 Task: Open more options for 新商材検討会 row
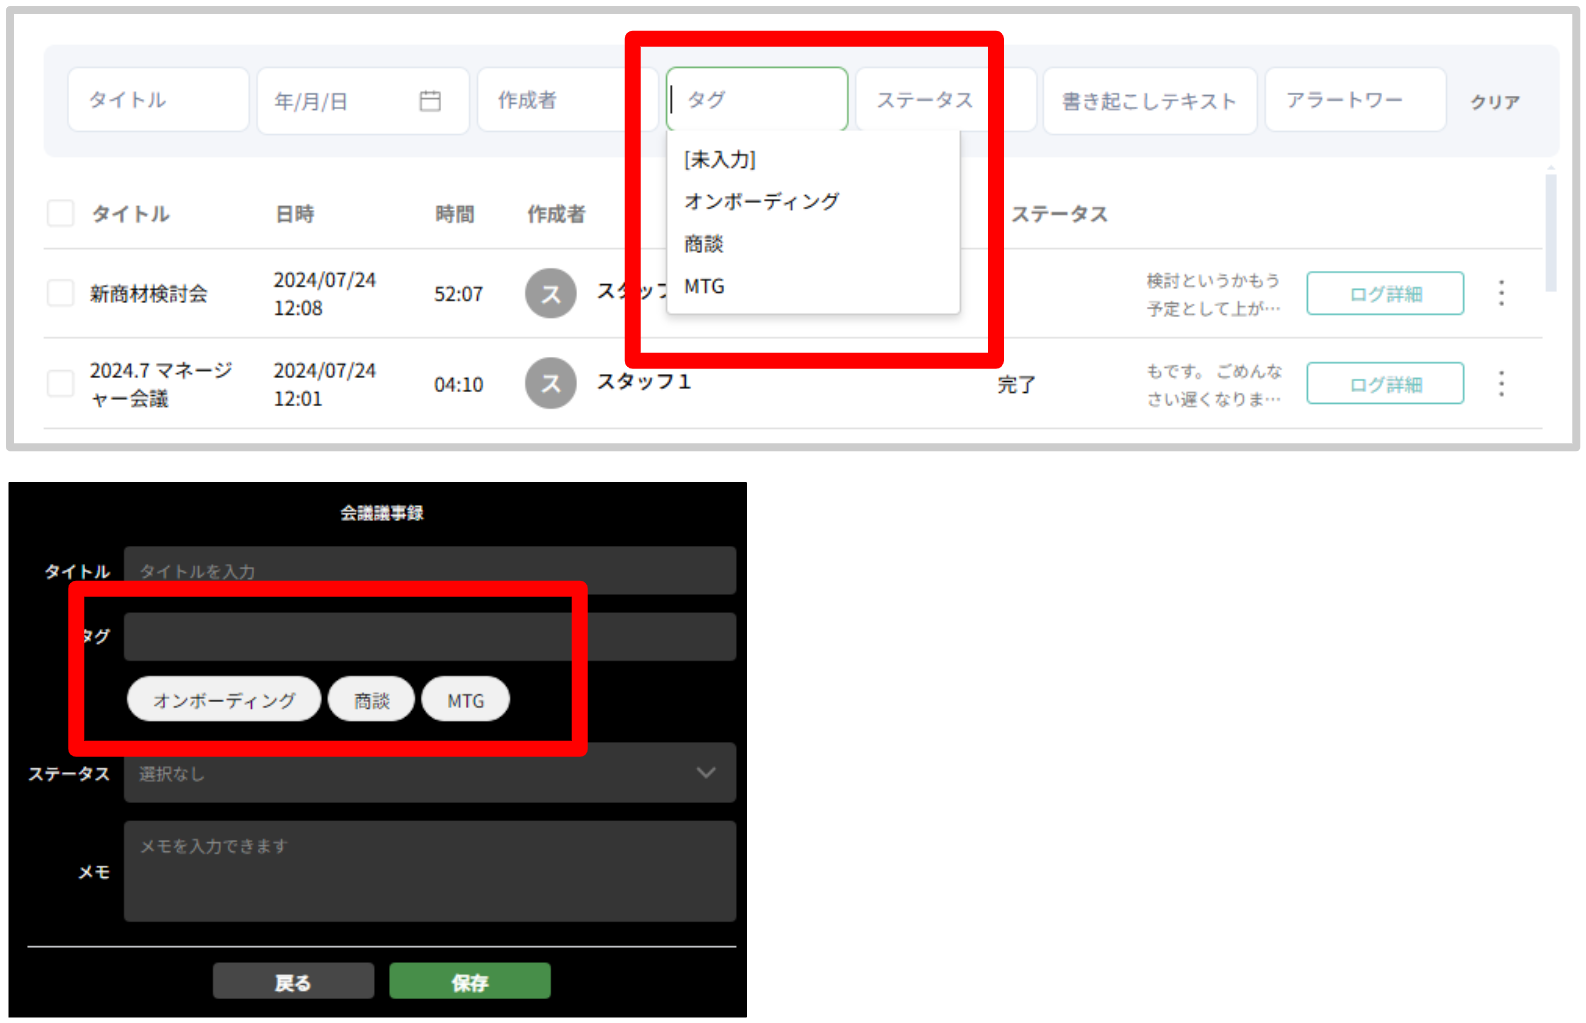1501,293
